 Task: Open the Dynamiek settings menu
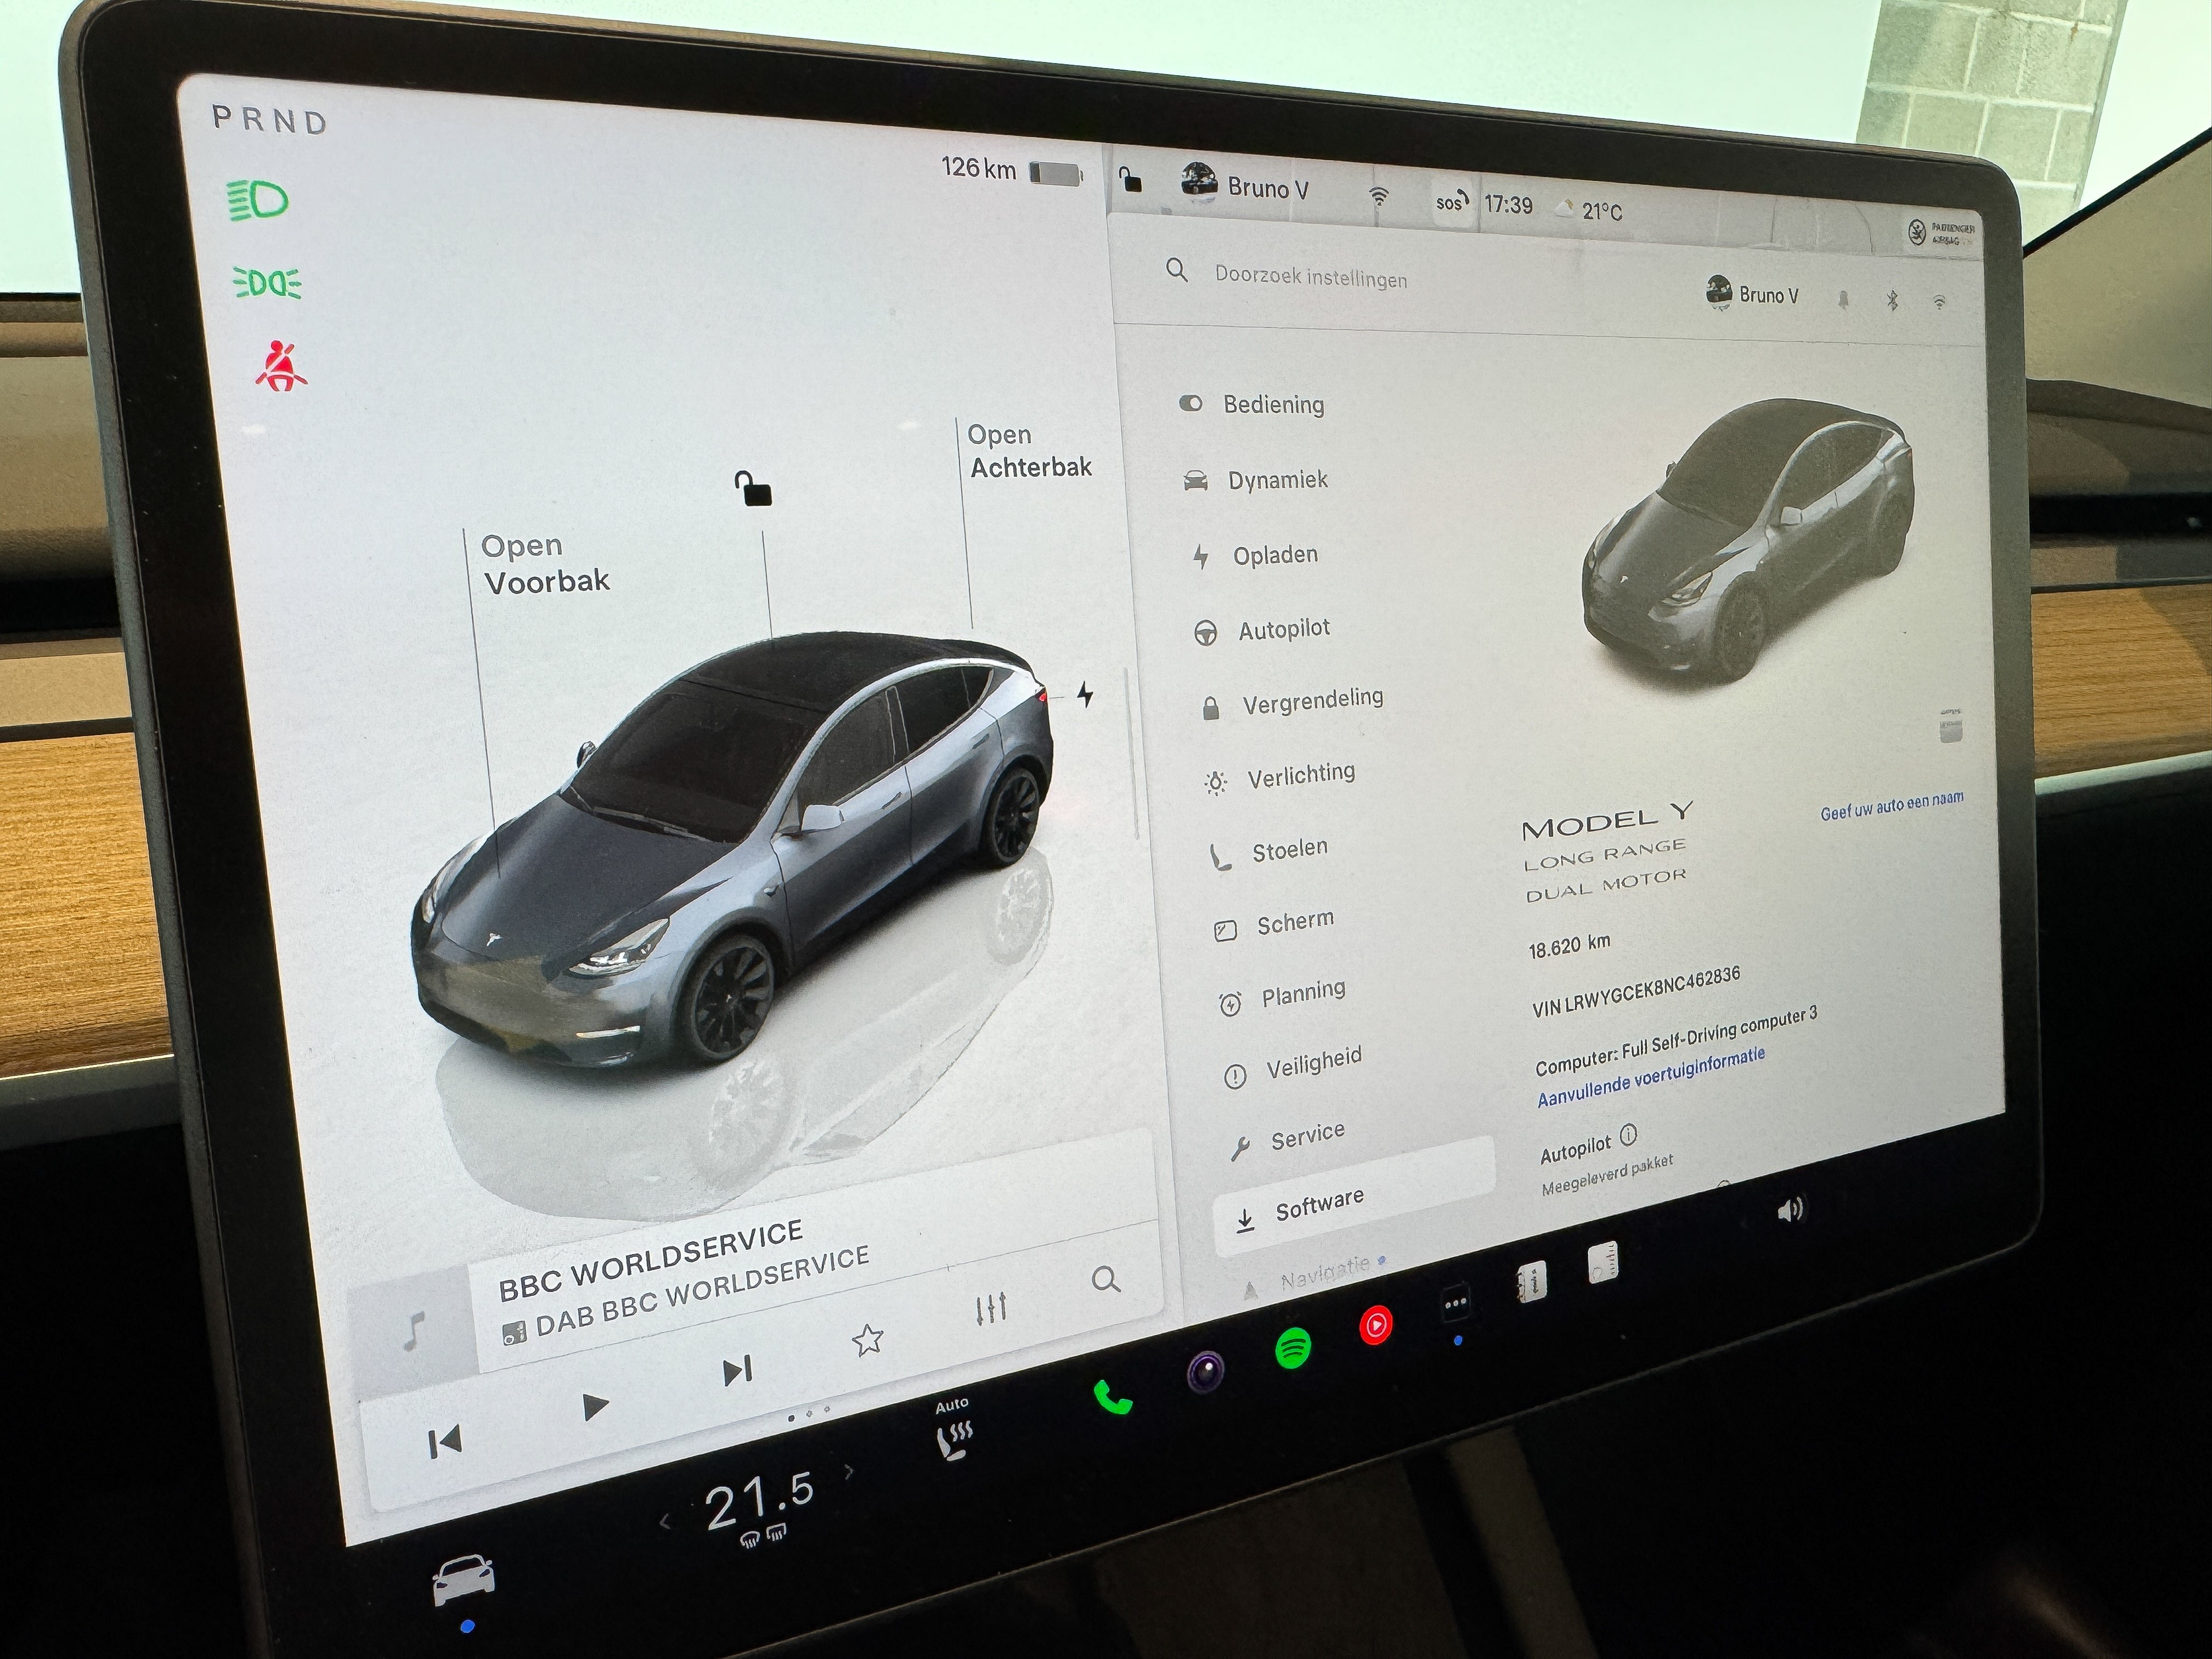(1256, 479)
